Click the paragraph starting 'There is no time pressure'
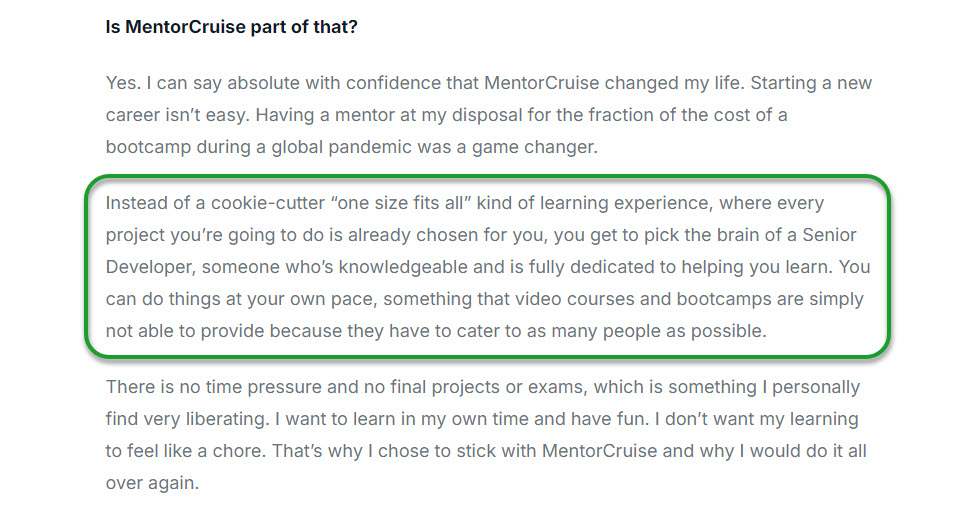This screenshot has height=522, width=962. (x=486, y=435)
